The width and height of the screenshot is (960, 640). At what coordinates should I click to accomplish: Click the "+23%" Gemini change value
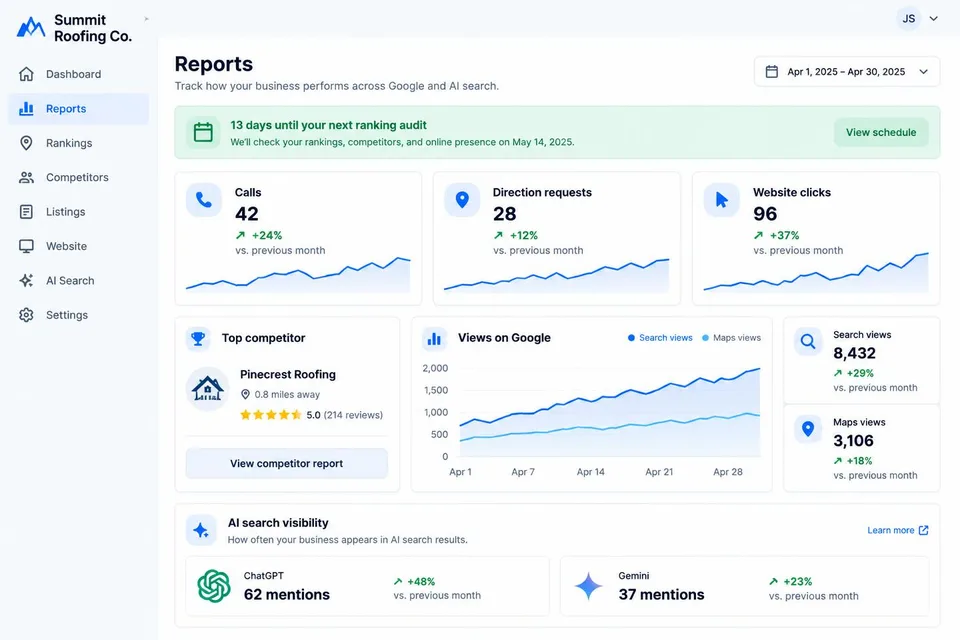pyautogui.click(x=798, y=582)
